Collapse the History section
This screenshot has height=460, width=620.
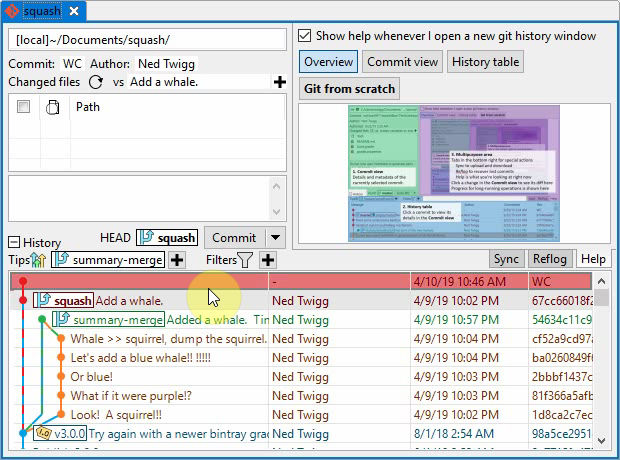[x=14, y=242]
